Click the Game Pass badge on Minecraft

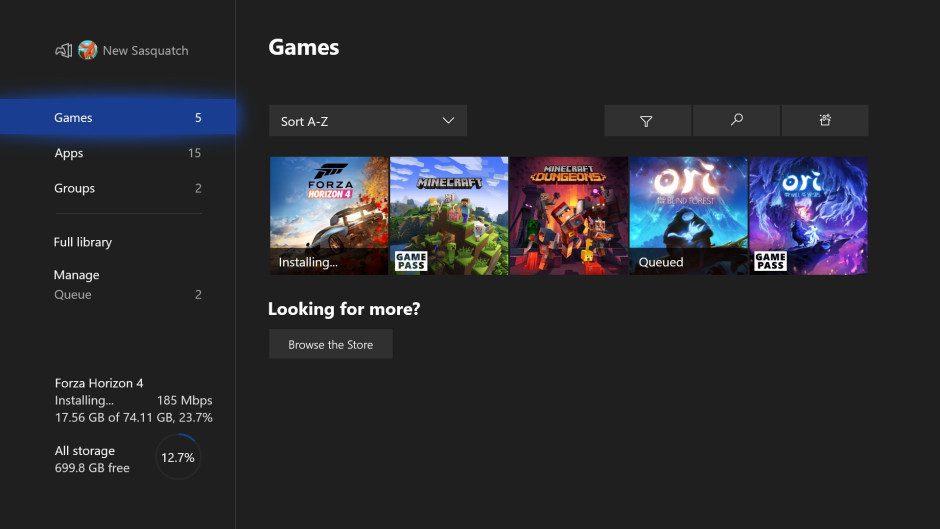pyautogui.click(x=411, y=261)
